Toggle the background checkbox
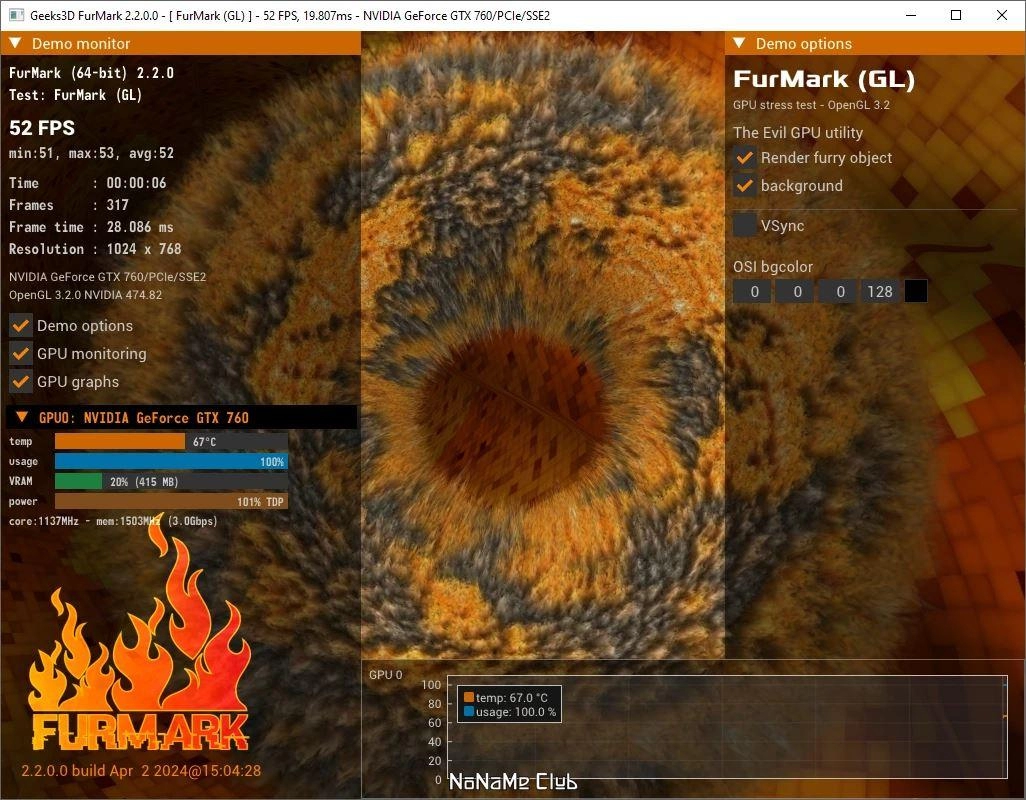Viewport: 1026px width, 800px height. pos(745,186)
